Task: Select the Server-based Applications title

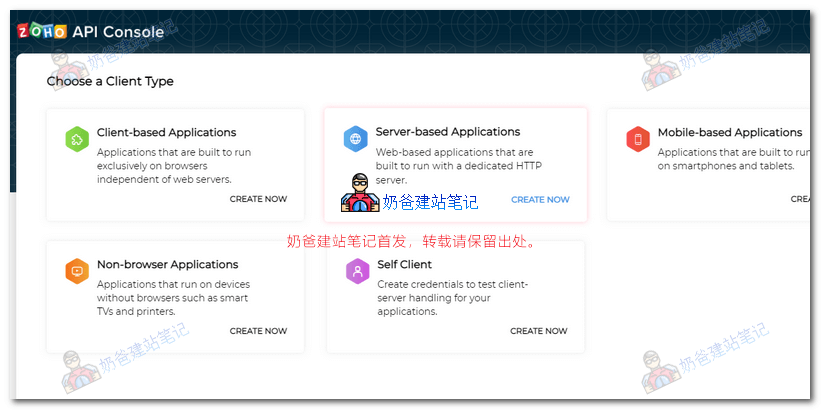Action: (x=447, y=132)
